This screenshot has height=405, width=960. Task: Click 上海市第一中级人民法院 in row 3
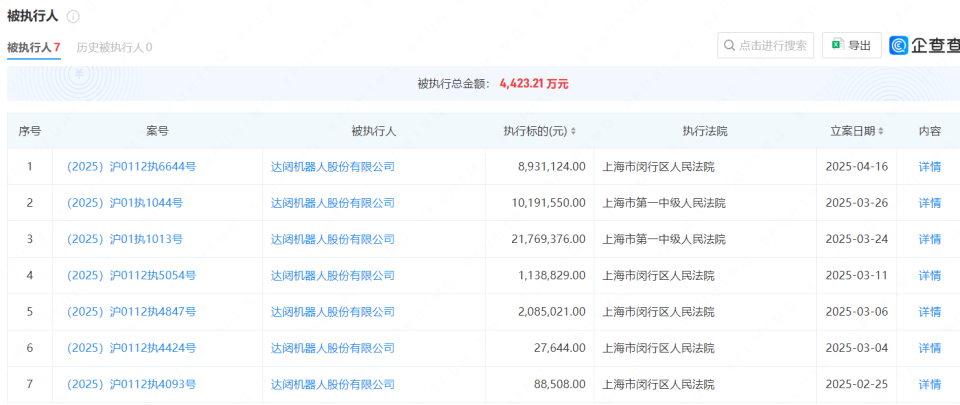(x=664, y=239)
